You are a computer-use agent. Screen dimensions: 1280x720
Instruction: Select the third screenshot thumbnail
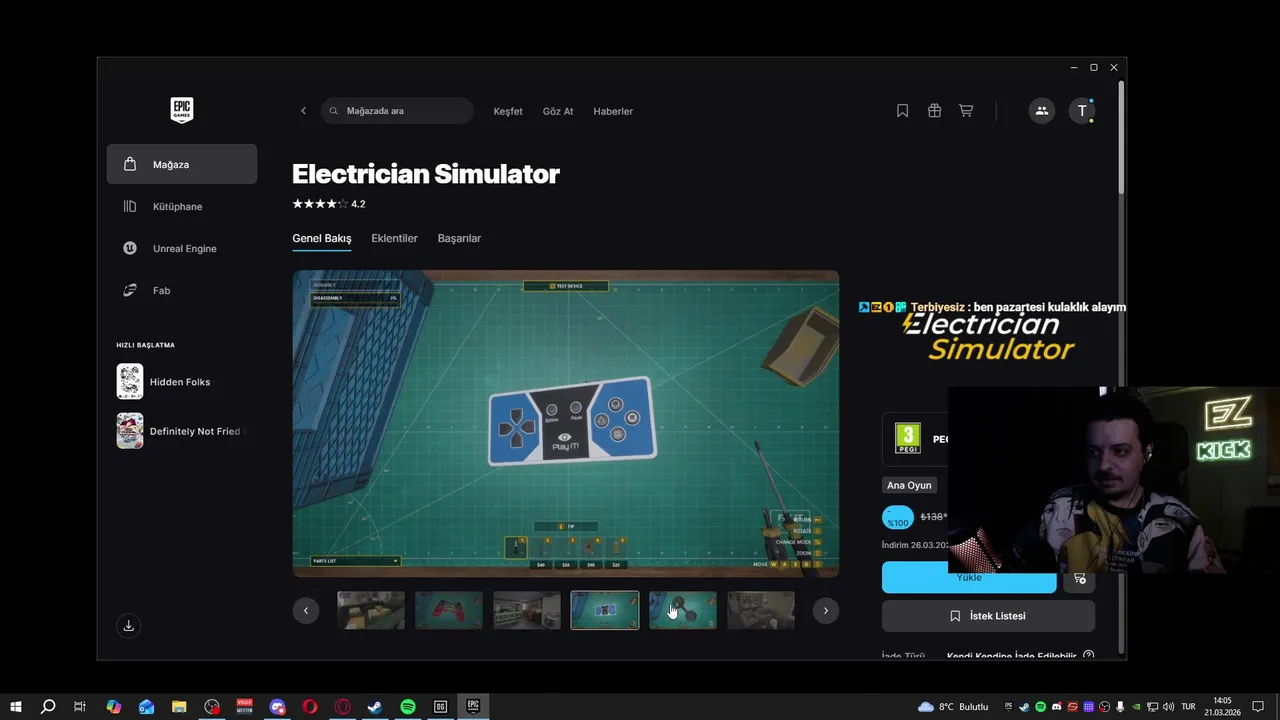pyautogui.click(x=527, y=610)
